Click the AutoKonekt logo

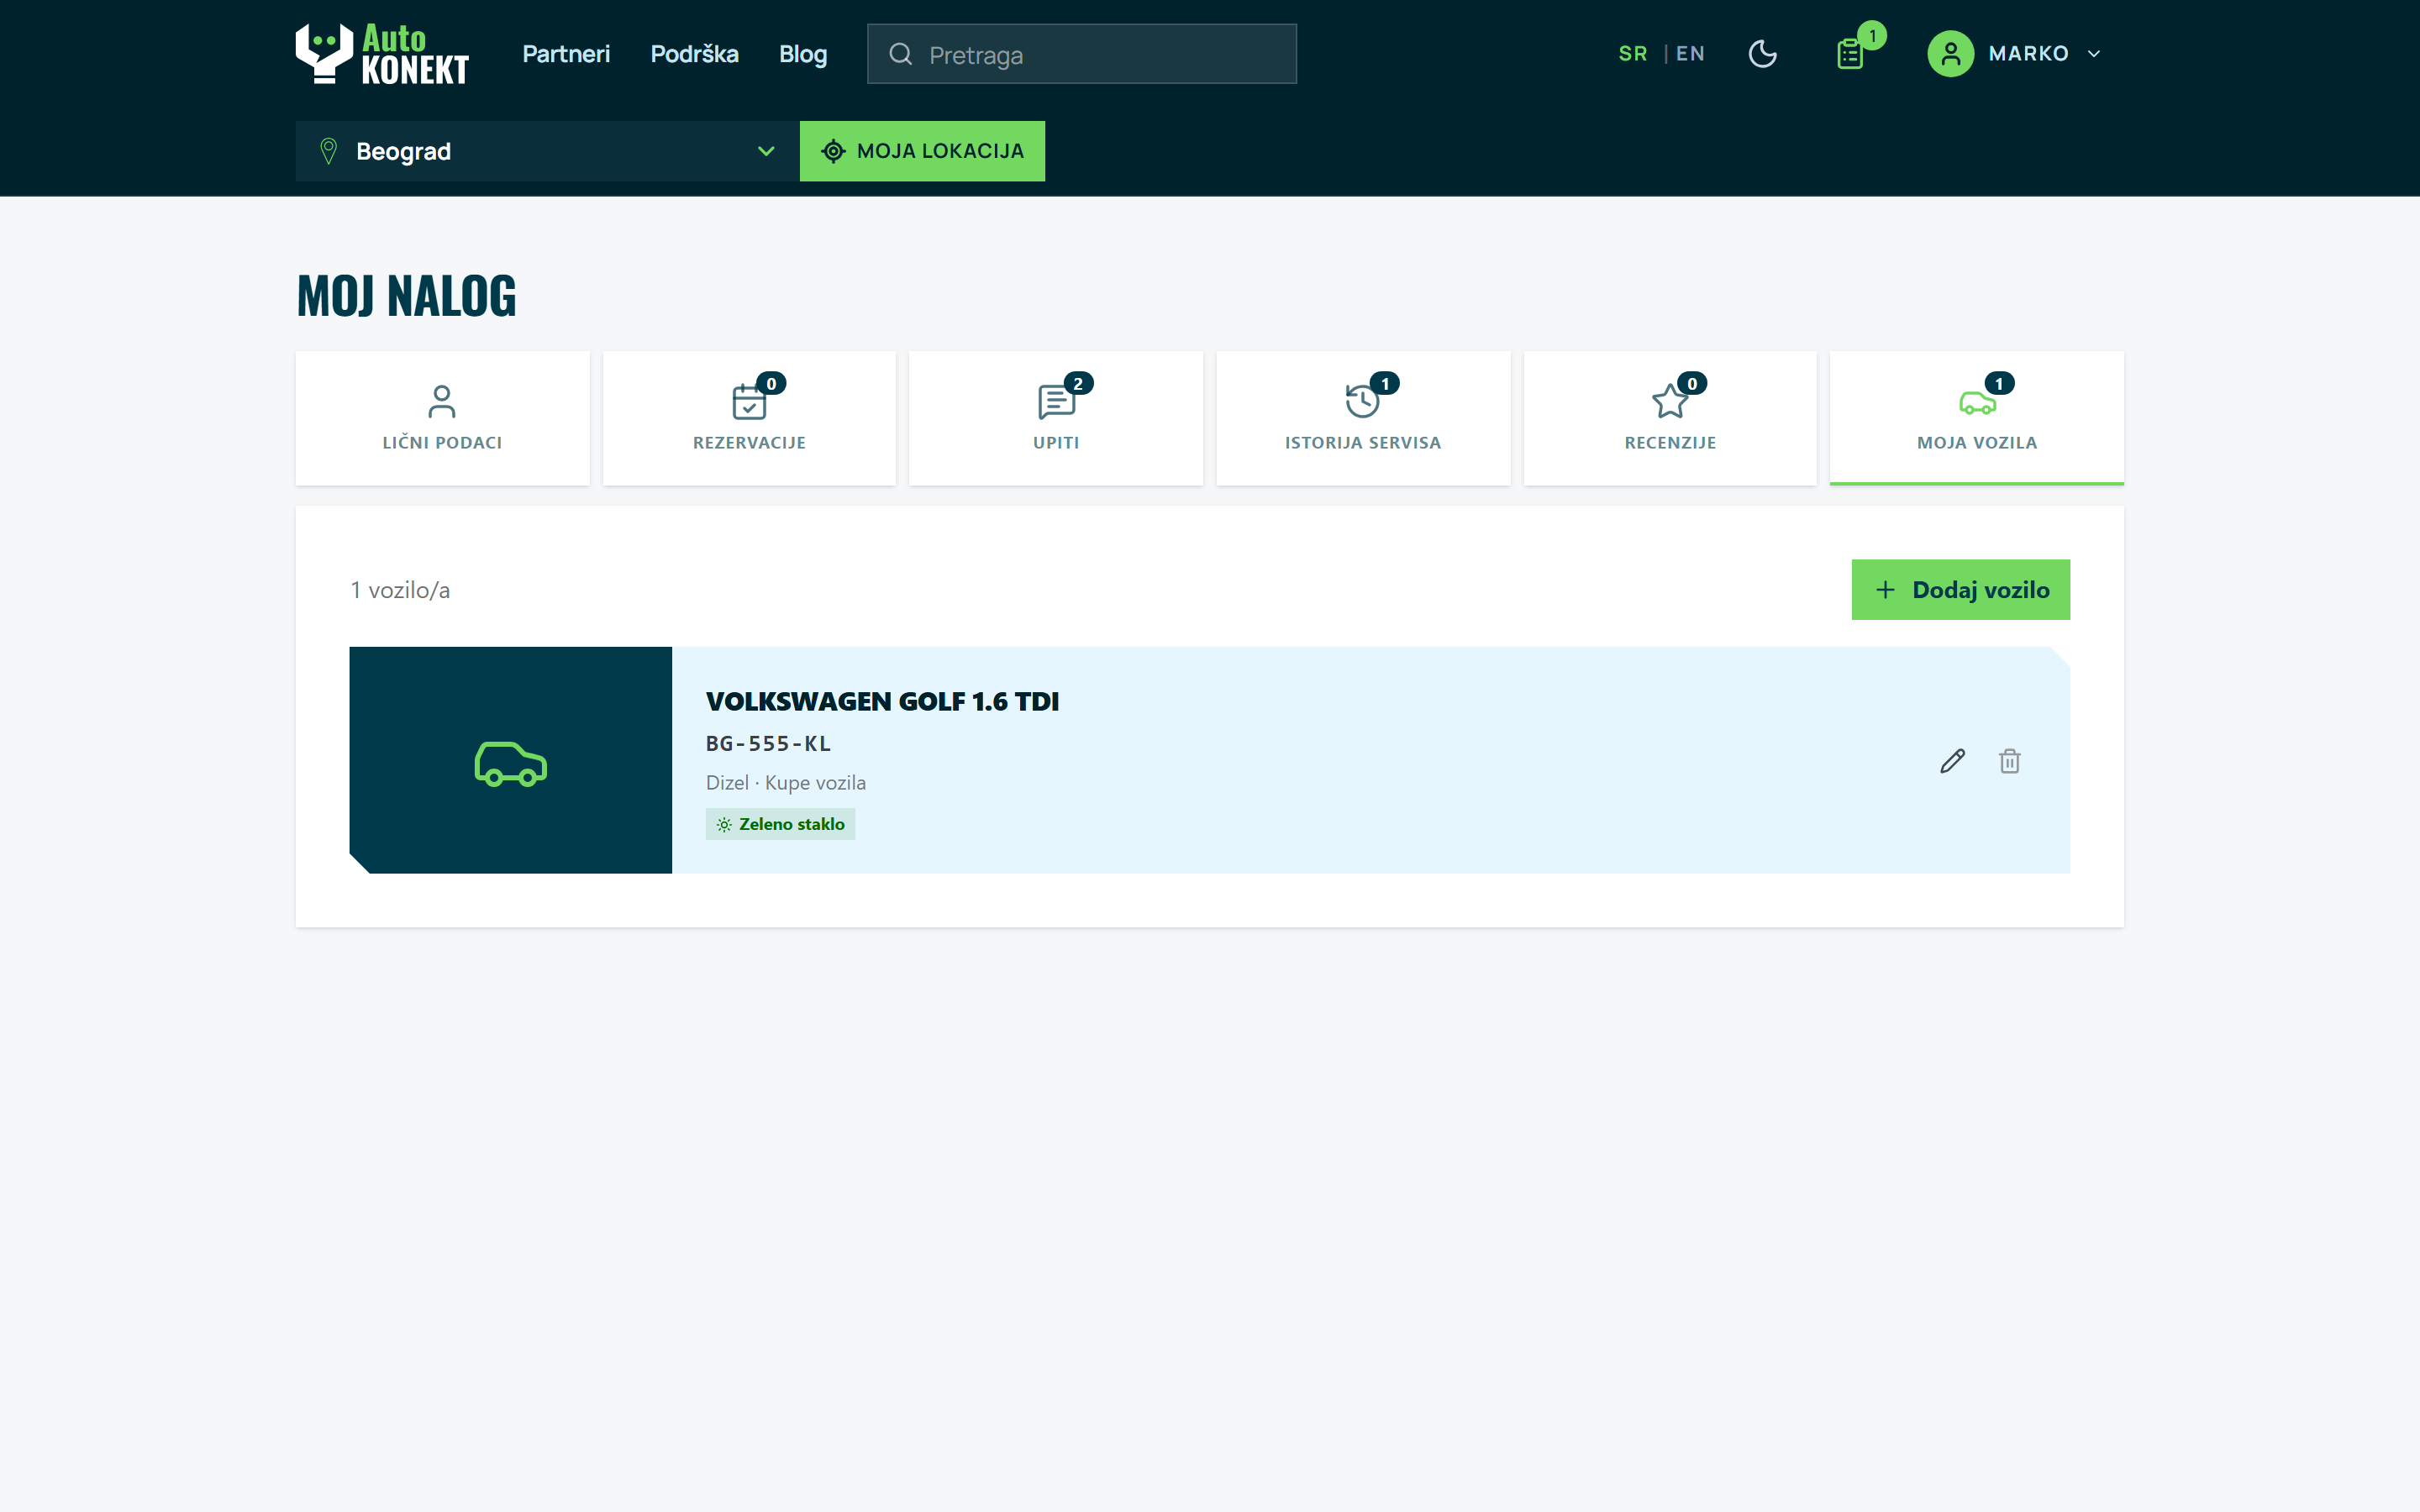[x=382, y=54]
